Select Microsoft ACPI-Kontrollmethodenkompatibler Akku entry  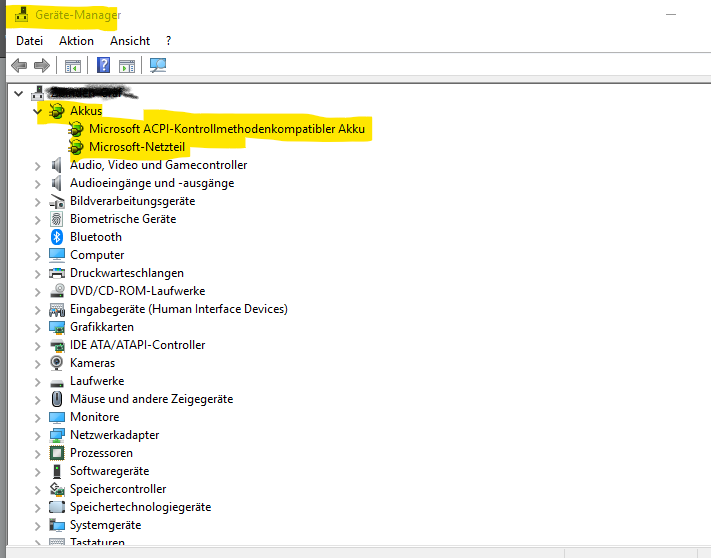227,129
